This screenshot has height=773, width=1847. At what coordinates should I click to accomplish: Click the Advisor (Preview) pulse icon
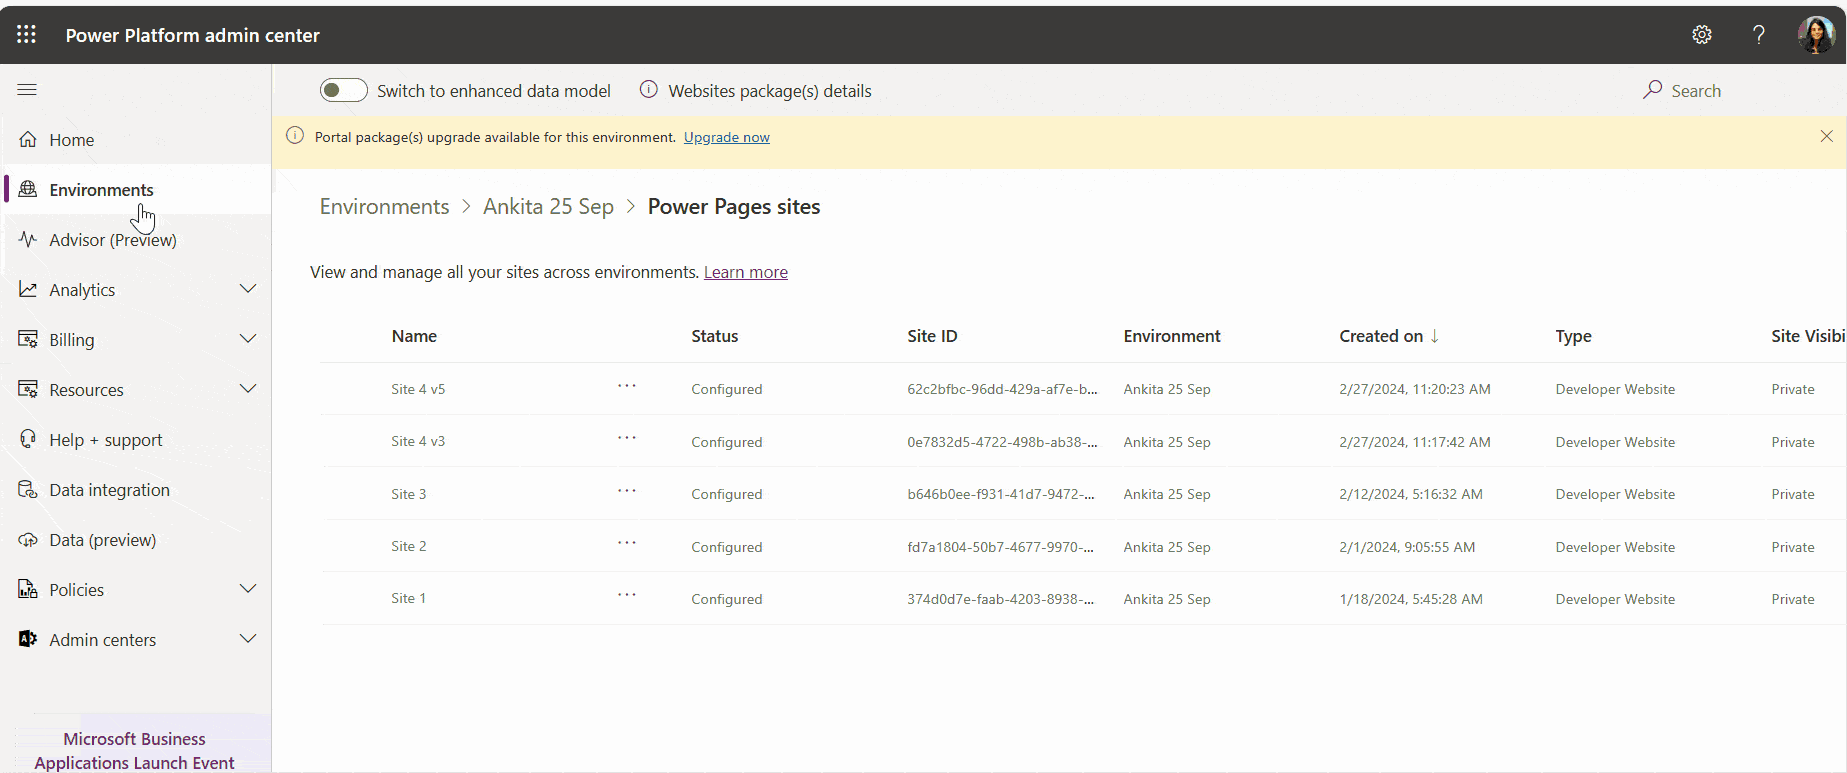(x=28, y=239)
